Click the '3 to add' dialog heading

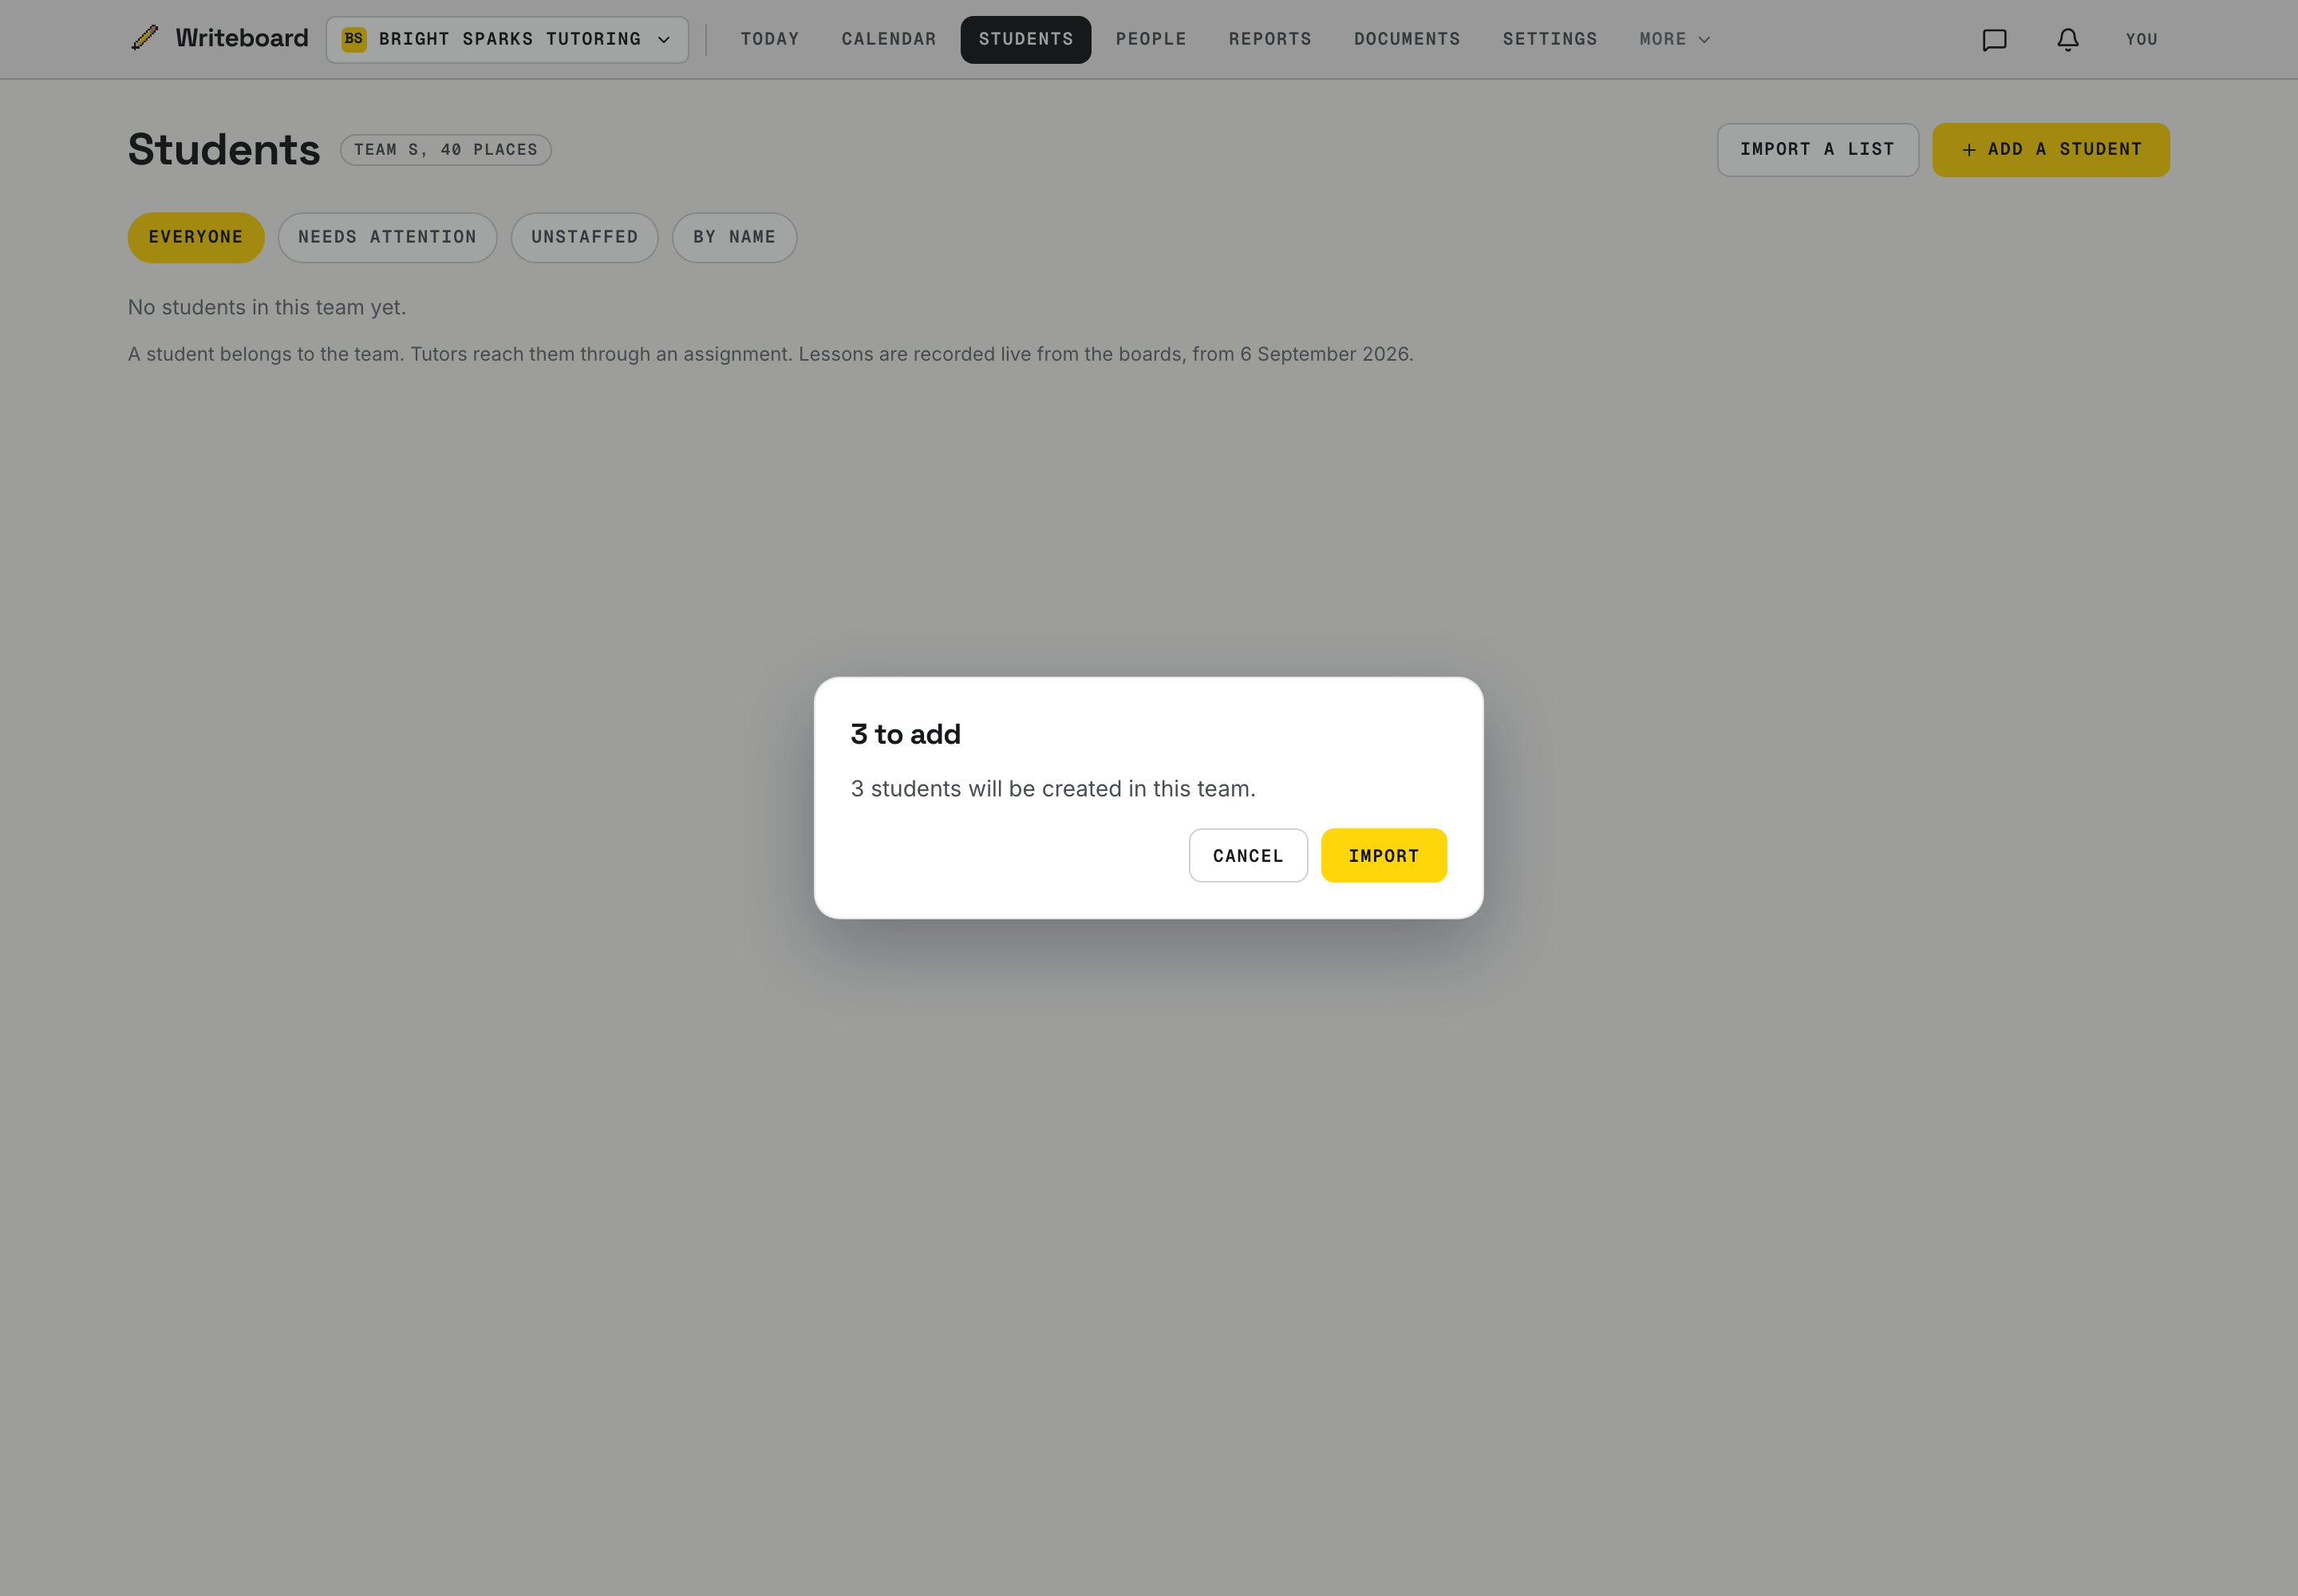(905, 734)
